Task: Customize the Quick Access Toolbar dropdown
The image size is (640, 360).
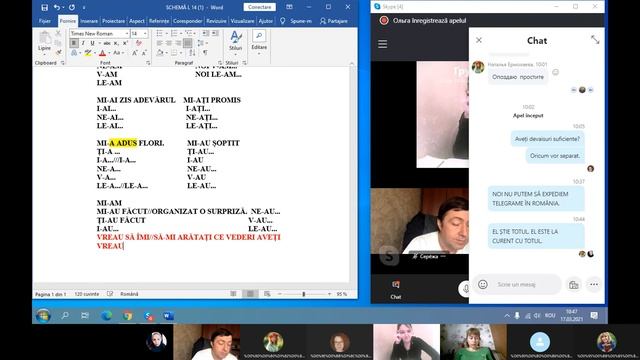Action: click(x=84, y=7)
